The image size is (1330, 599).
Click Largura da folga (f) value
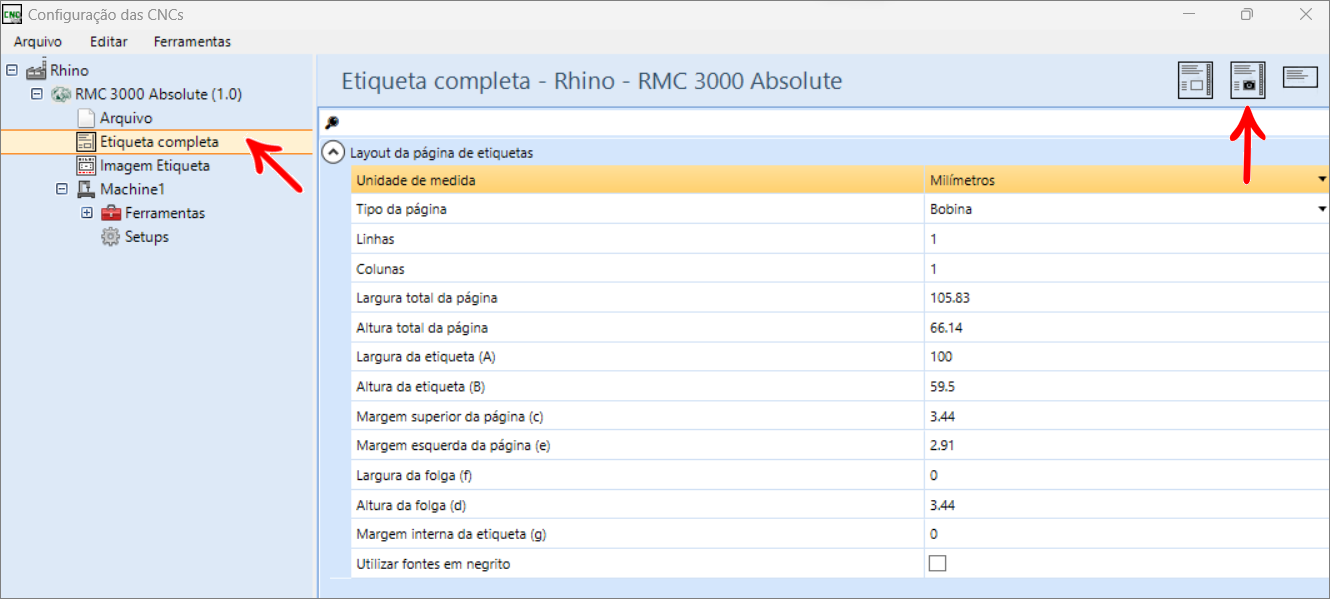(x=1126, y=475)
